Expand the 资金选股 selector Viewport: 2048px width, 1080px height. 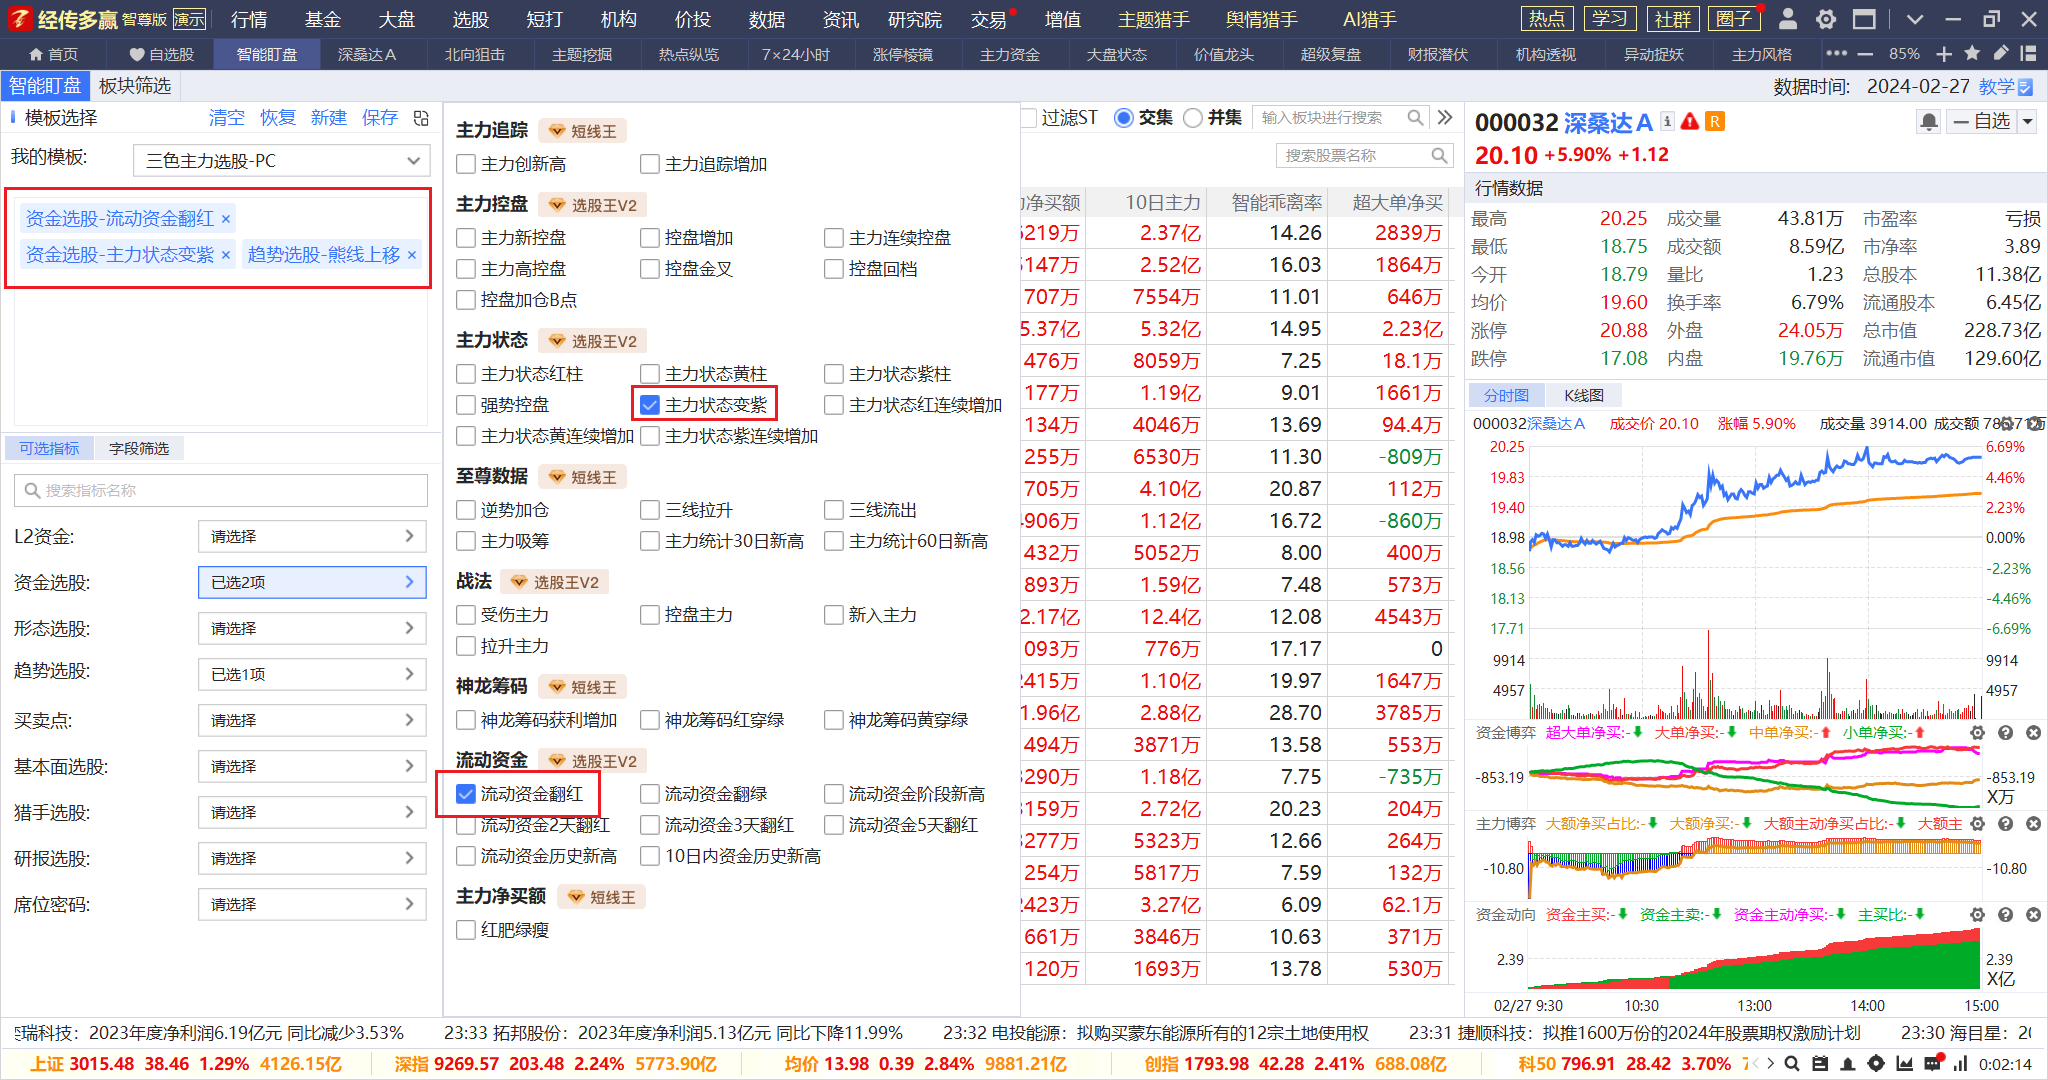coord(312,582)
